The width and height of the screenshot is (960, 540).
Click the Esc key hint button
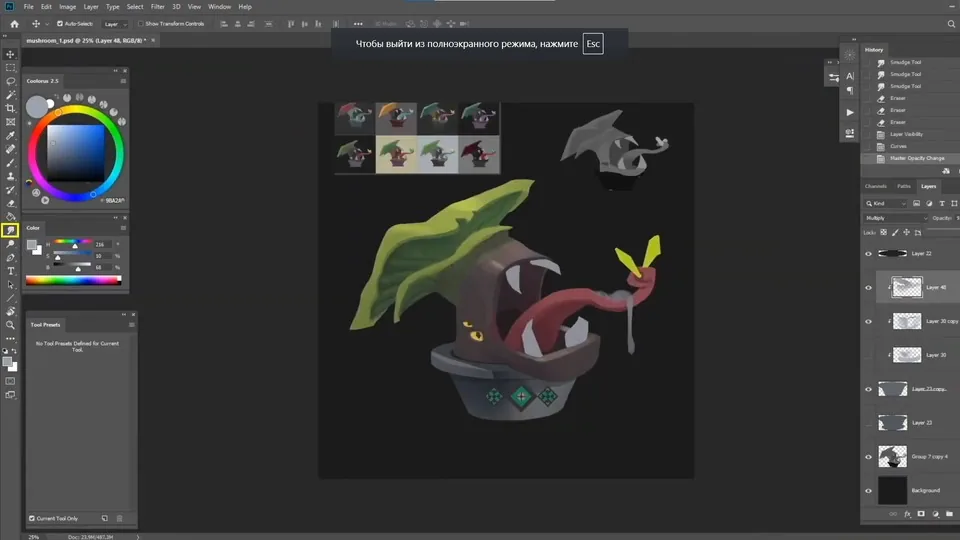pos(593,43)
